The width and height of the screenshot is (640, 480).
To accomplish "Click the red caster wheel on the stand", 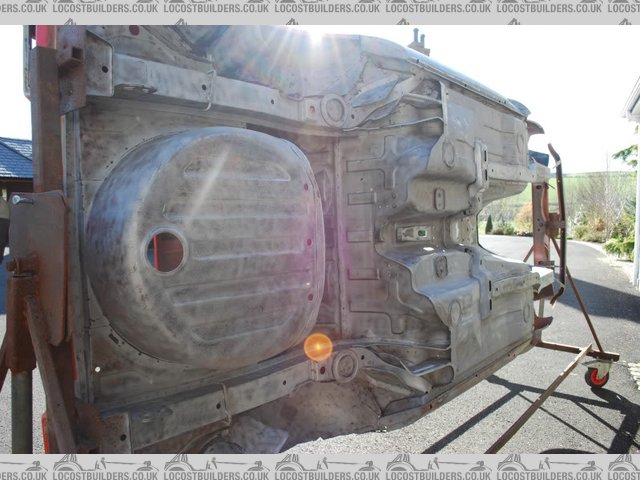I will (597, 377).
